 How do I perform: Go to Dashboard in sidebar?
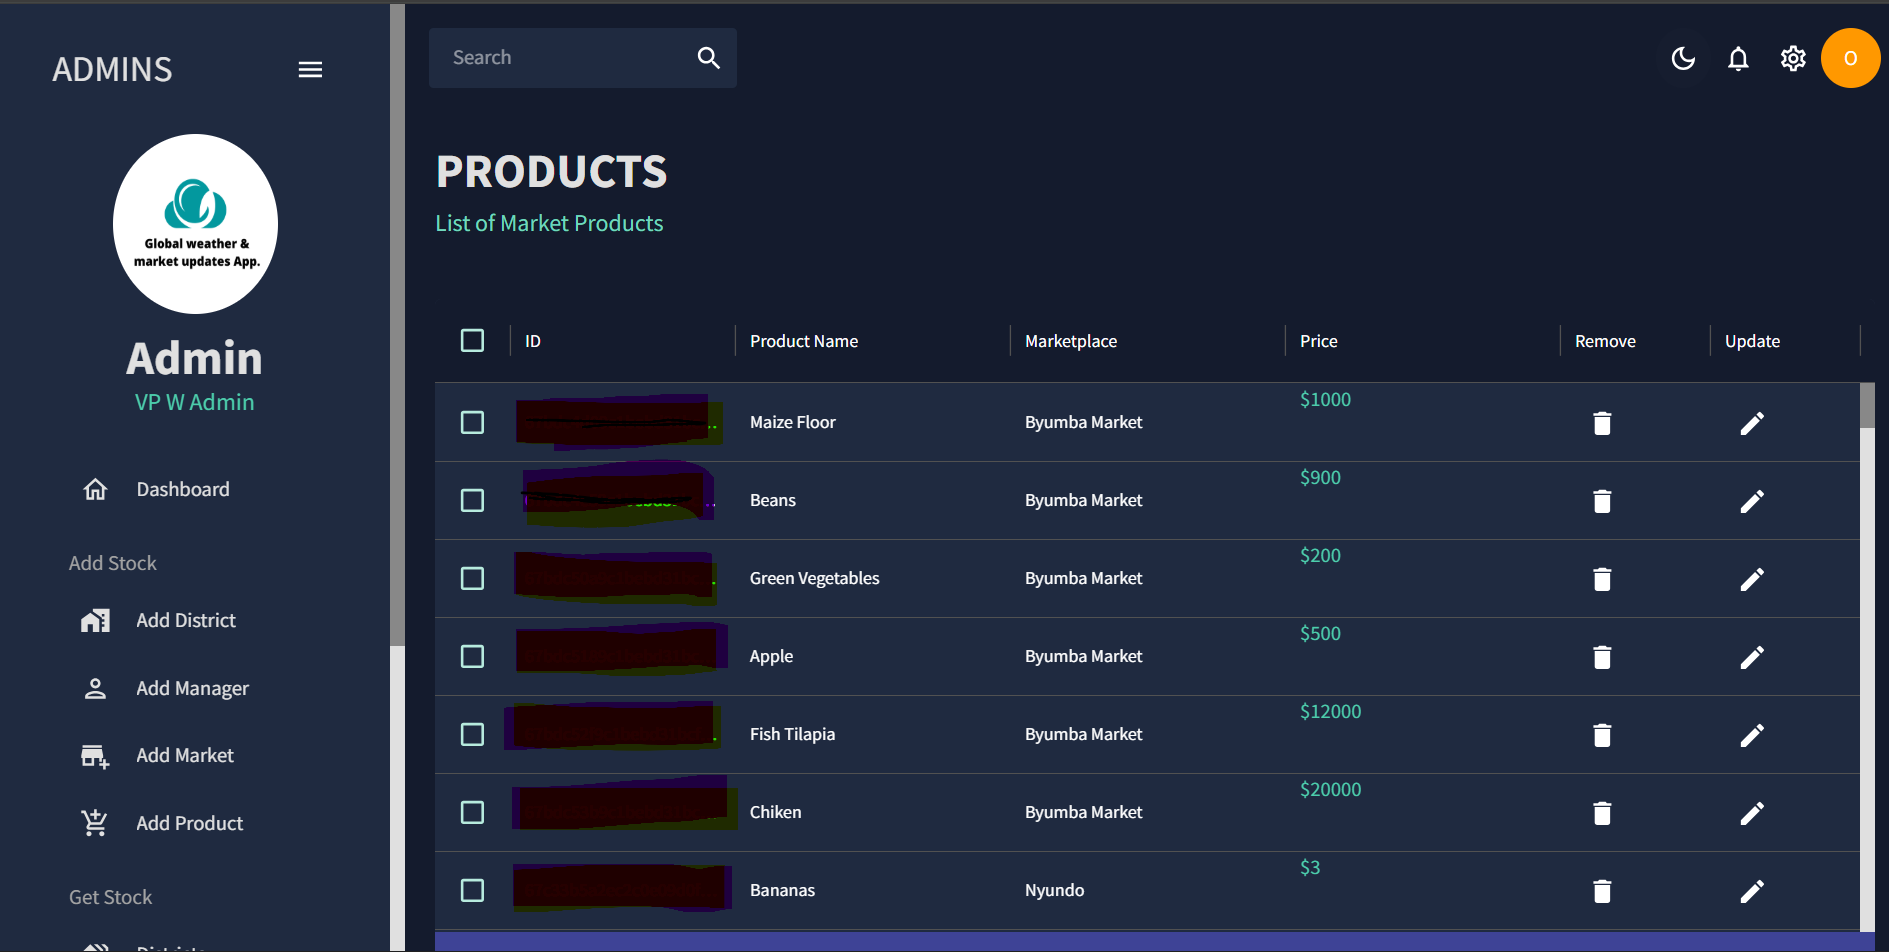tap(182, 489)
